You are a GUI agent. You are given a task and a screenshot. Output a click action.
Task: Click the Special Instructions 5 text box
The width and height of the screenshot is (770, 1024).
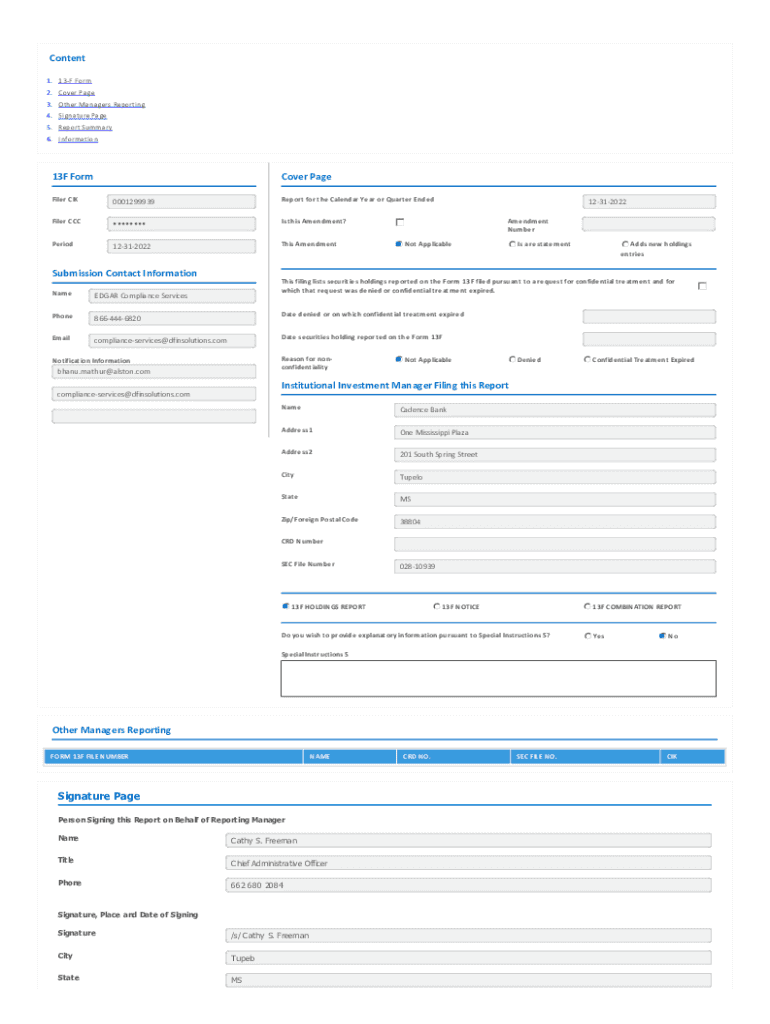498,678
